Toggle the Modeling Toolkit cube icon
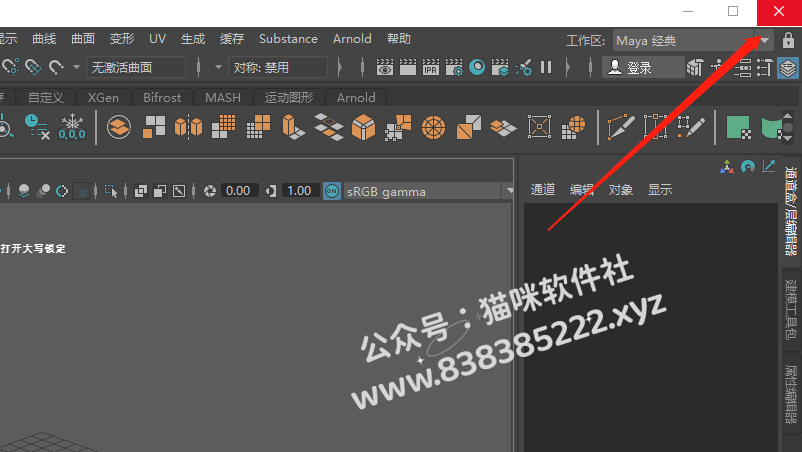The height and width of the screenshot is (452, 802). 695,67
